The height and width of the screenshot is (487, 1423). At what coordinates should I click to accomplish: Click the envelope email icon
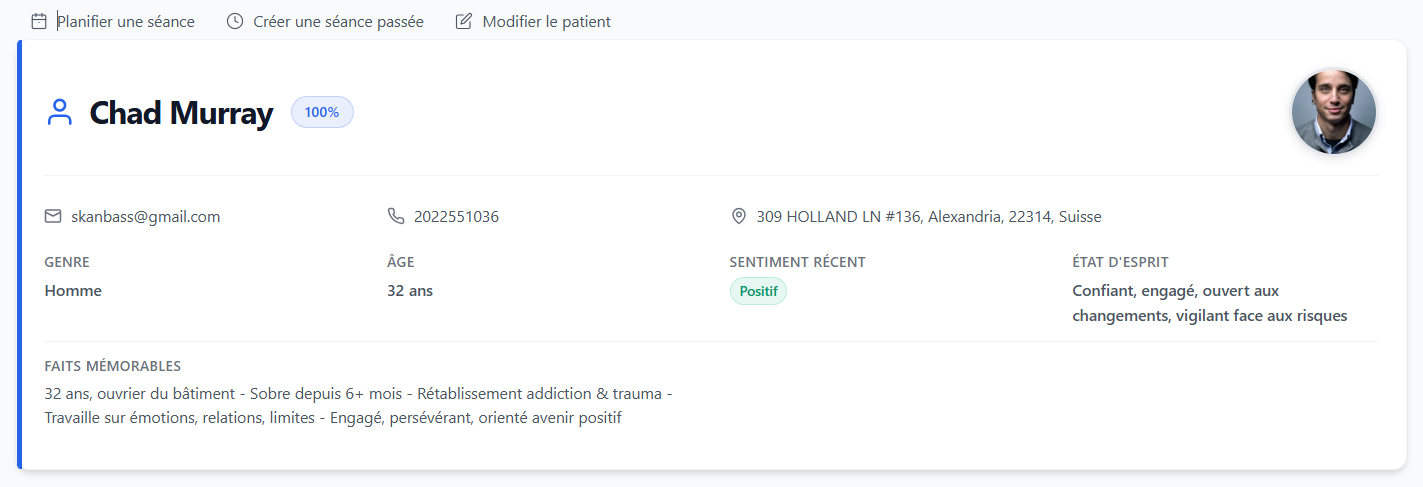pyautogui.click(x=53, y=216)
